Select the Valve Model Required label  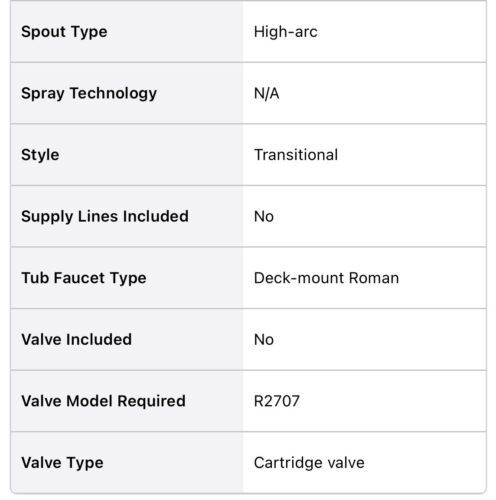pyautogui.click(x=103, y=401)
